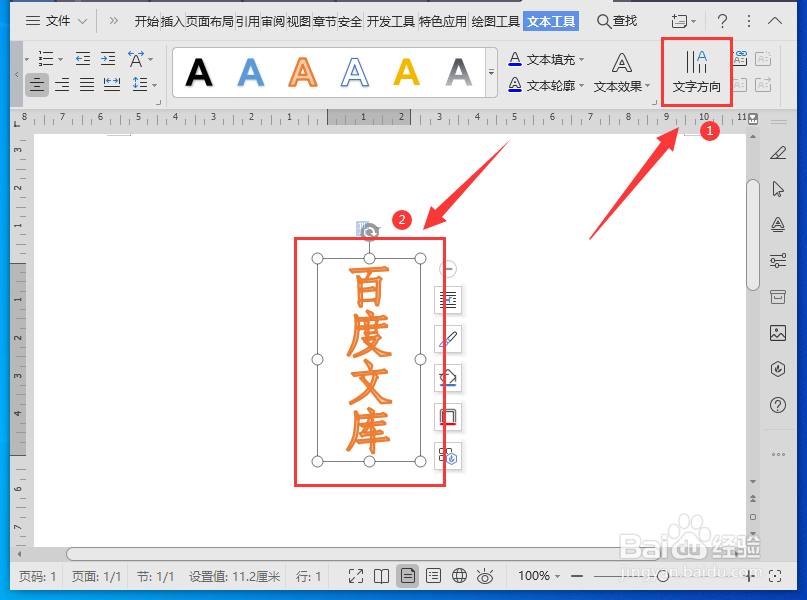Click the shape outline floating icon
This screenshot has width=807, height=600.
(x=448, y=417)
